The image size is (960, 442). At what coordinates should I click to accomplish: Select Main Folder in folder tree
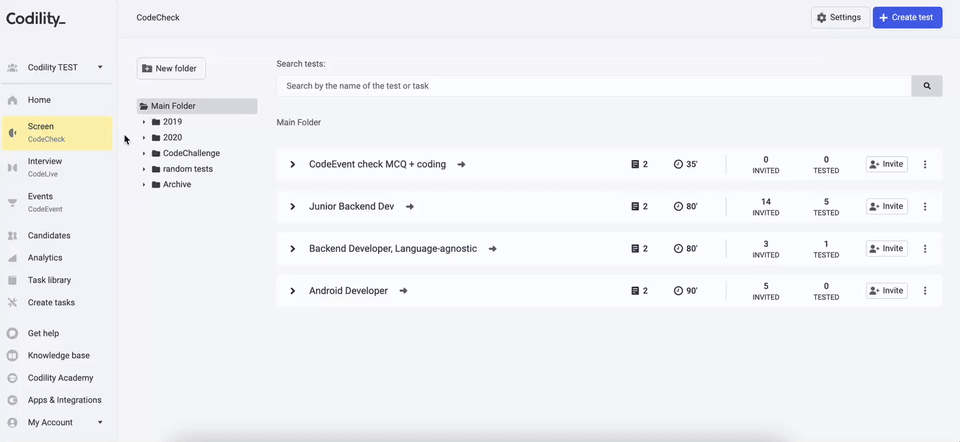click(x=197, y=107)
